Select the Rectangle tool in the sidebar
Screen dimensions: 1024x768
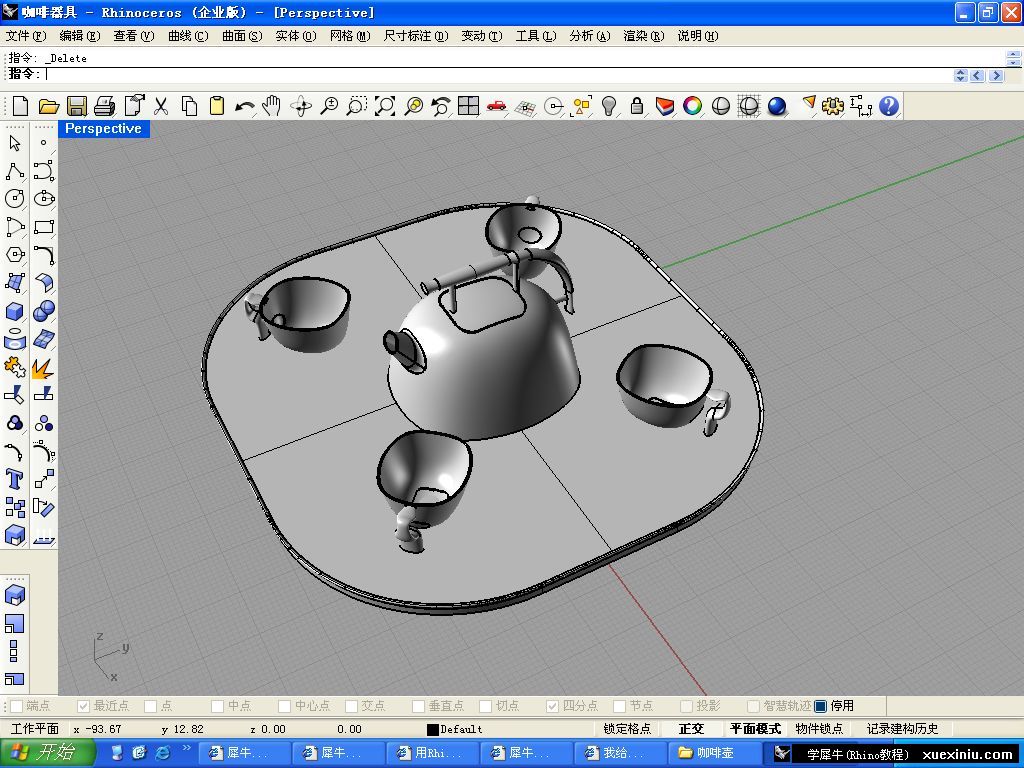coord(44,227)
